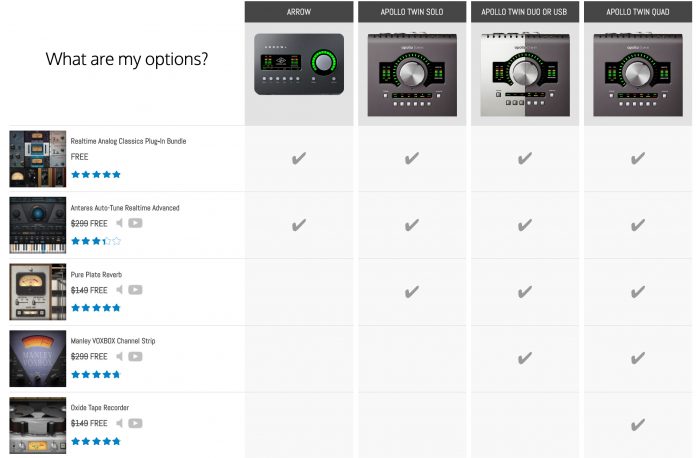Click Pure Plate Reverb speaker icon
Image resolution: width=696 pixels, height=458 pixels.
120,290
